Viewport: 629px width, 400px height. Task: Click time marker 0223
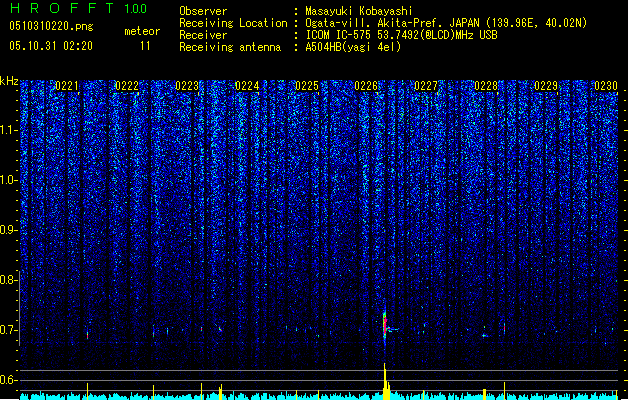(x=187, y=86)
